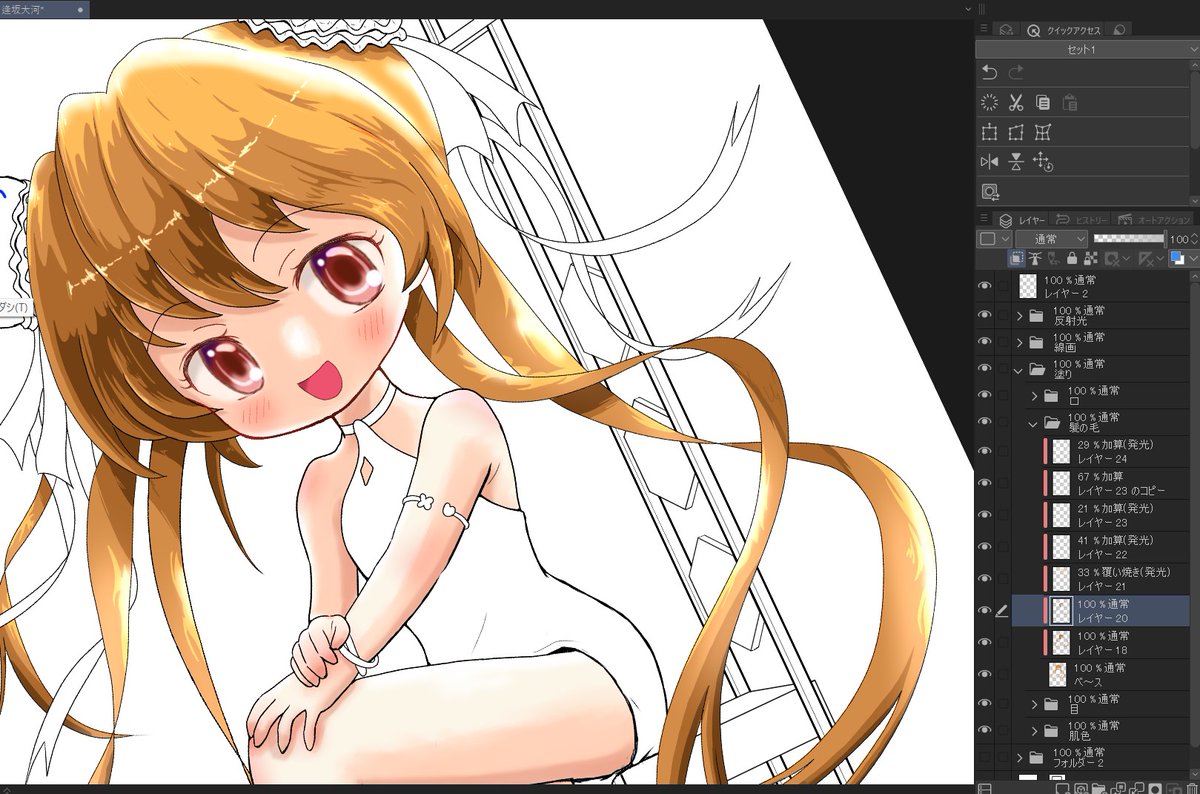Hide the 髪の毛 folder
Screen dimensions: 1200x794
[985, 423]
